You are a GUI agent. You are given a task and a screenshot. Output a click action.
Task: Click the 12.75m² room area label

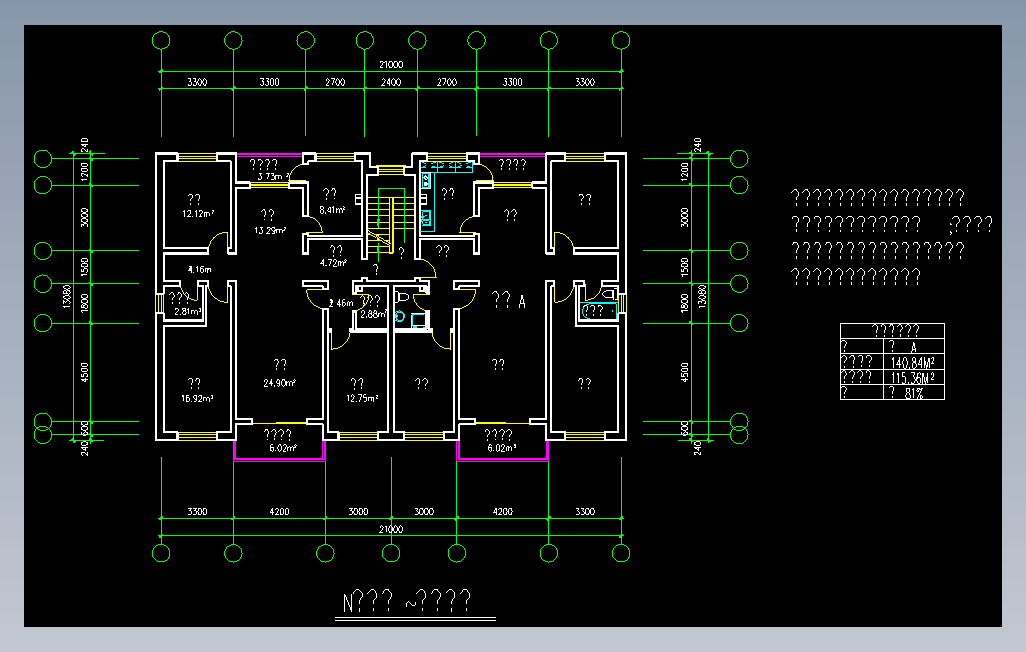pyautogui.click(x=362, y=398)
